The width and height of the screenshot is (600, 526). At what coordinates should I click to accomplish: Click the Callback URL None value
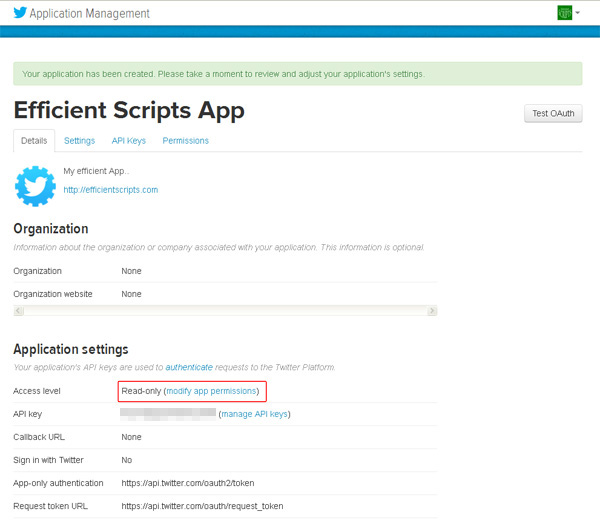pos(131,437)
